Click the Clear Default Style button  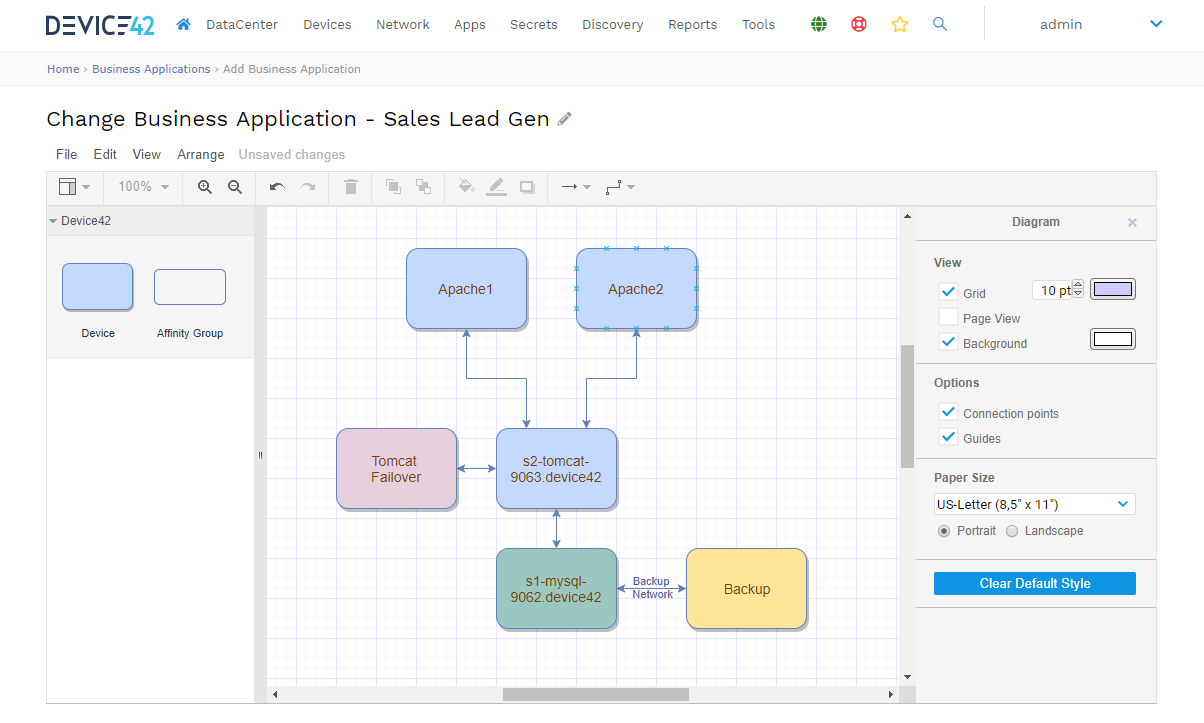pyautogui.click(x=1034, y=583)
